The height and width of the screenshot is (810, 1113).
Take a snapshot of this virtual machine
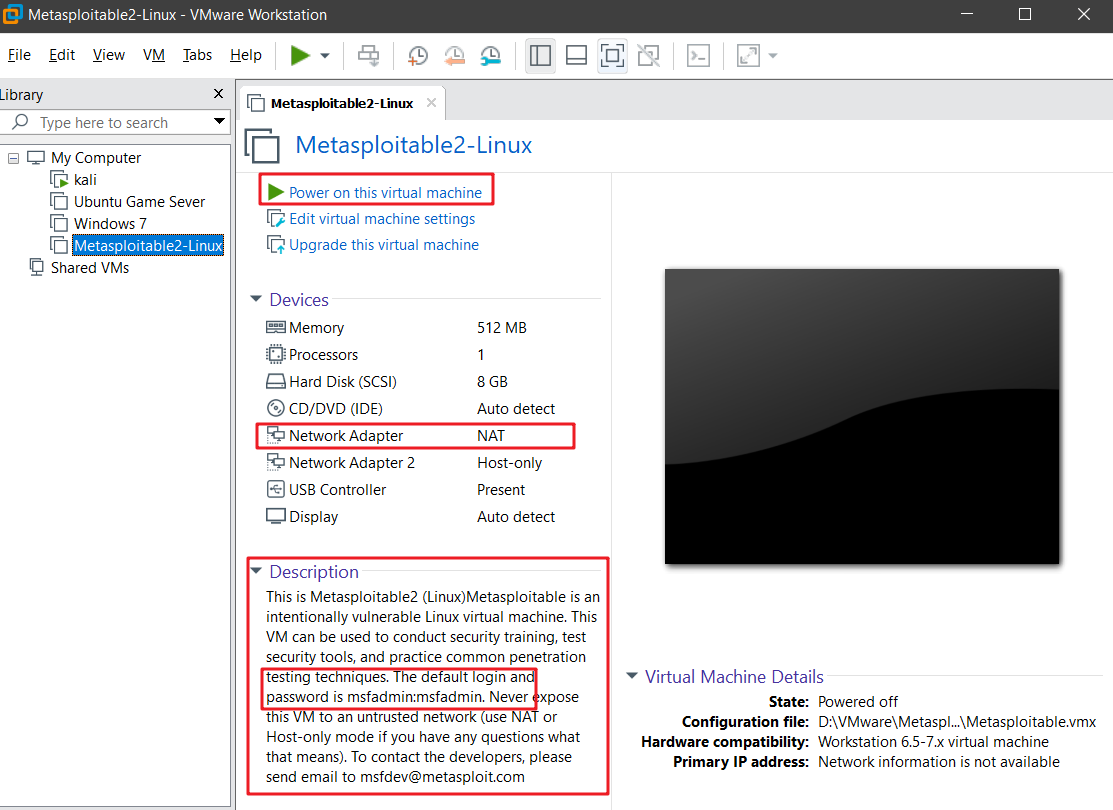click(x=418, y=55)
